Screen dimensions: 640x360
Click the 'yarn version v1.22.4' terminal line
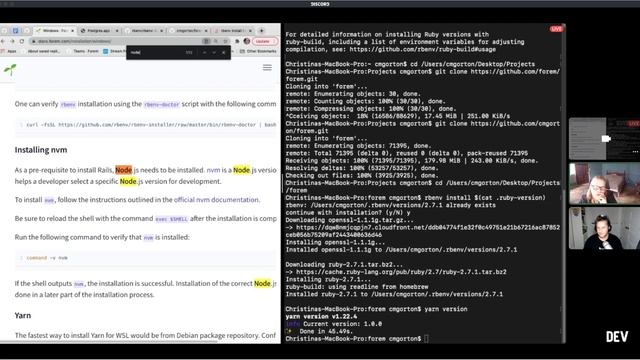[321, 316]
